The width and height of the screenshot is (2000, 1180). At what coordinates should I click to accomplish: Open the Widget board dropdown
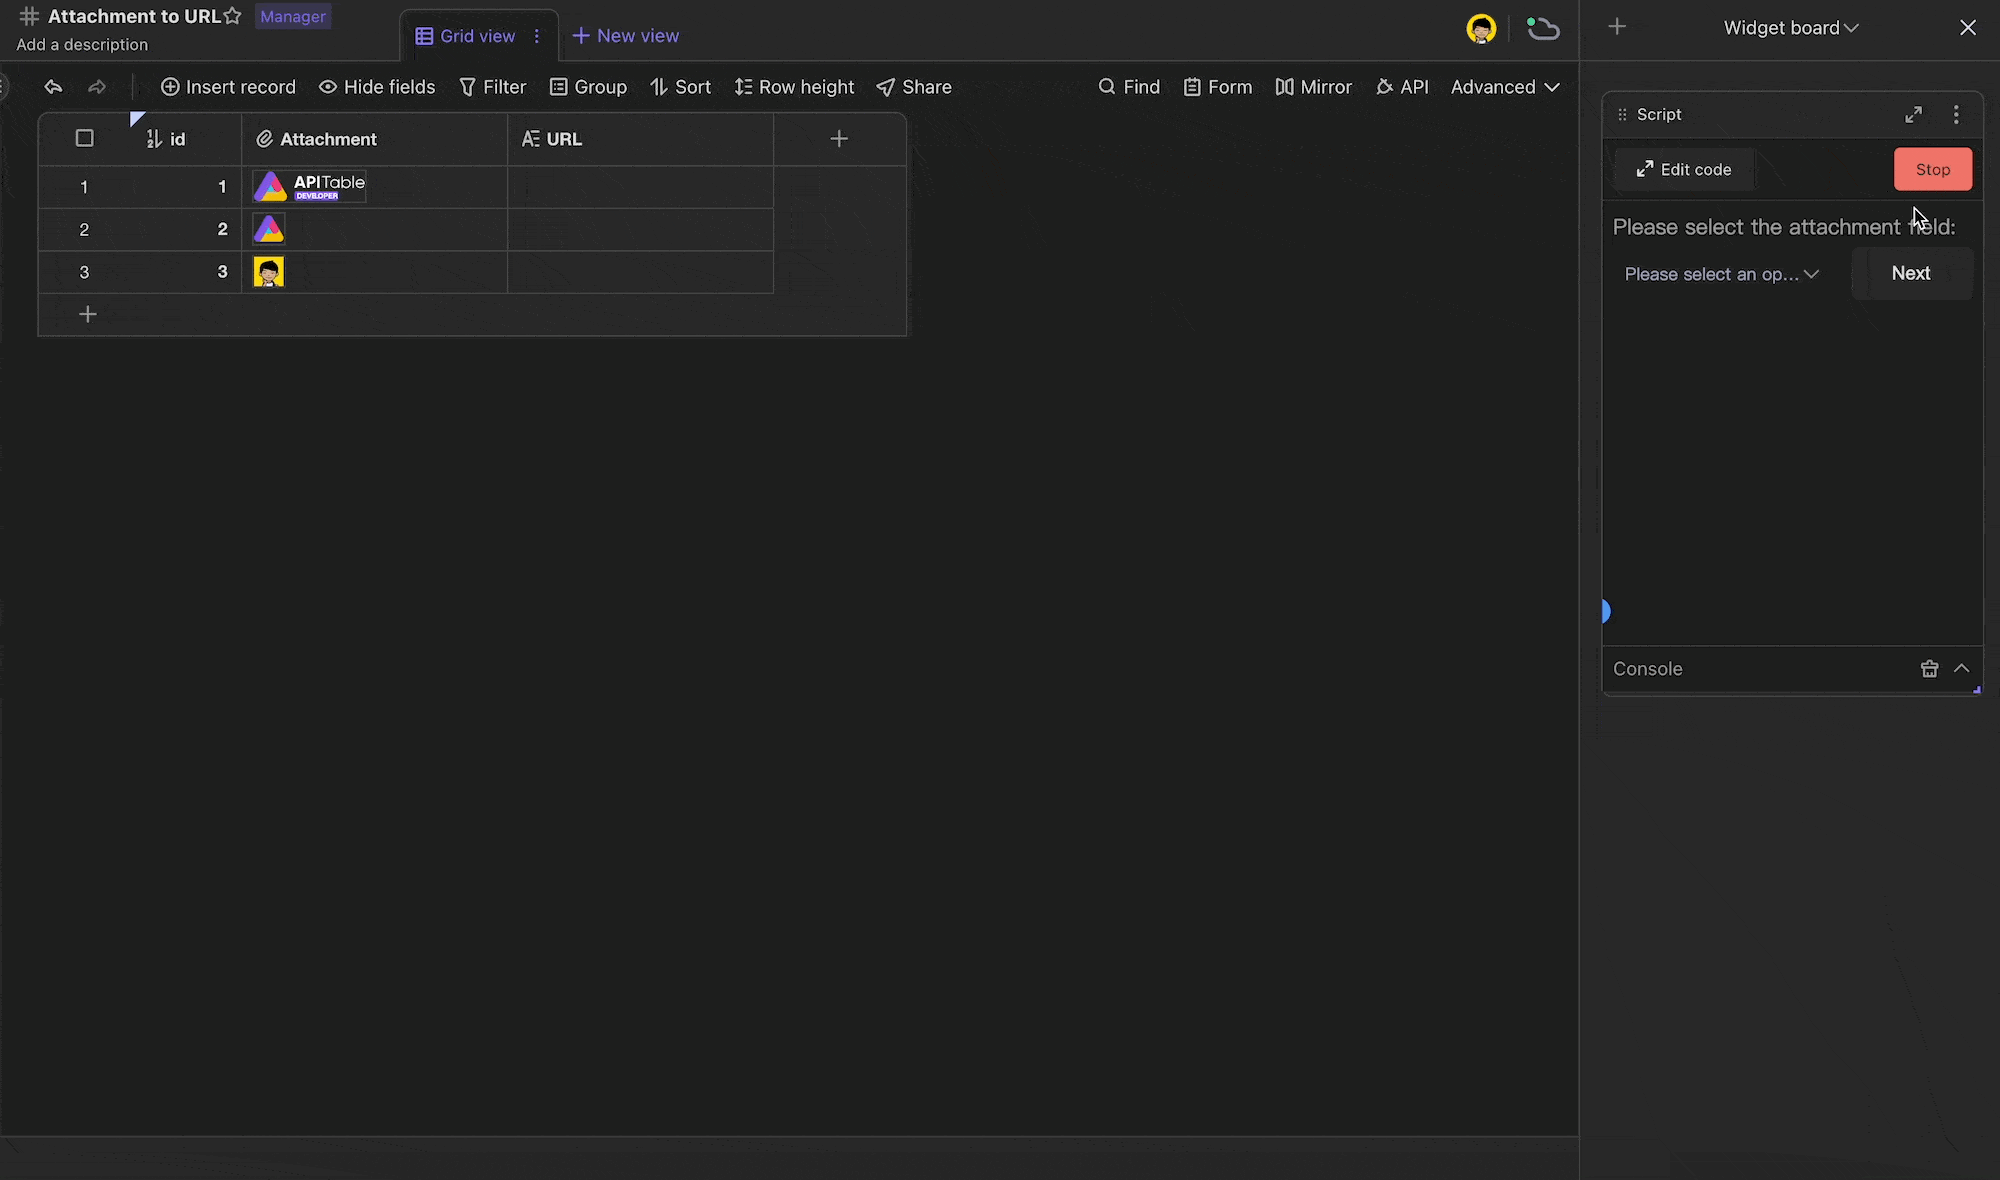(1791, 27)
